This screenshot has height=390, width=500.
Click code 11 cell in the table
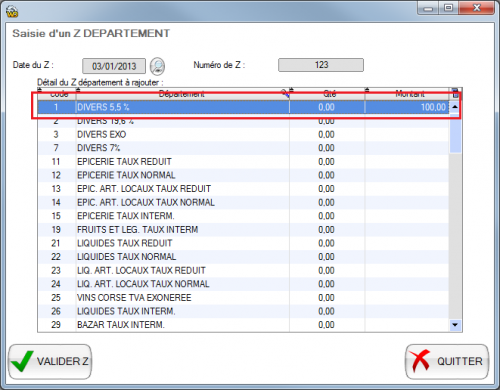pos(57,162)
